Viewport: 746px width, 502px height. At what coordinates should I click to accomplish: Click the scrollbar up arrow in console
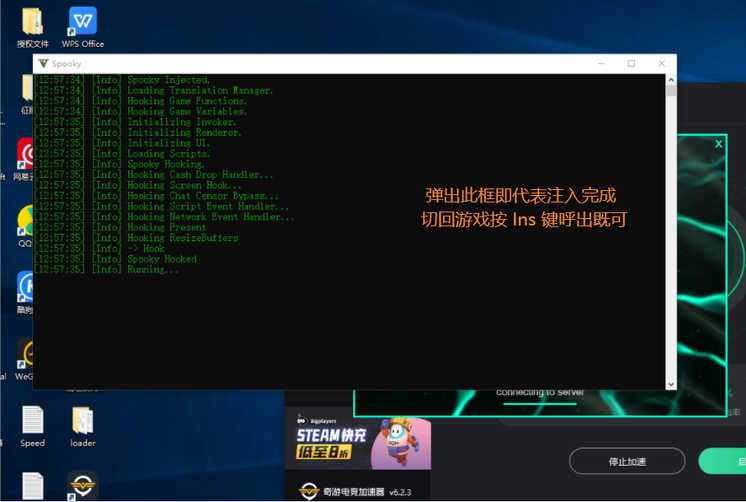(x=671, y=80)
